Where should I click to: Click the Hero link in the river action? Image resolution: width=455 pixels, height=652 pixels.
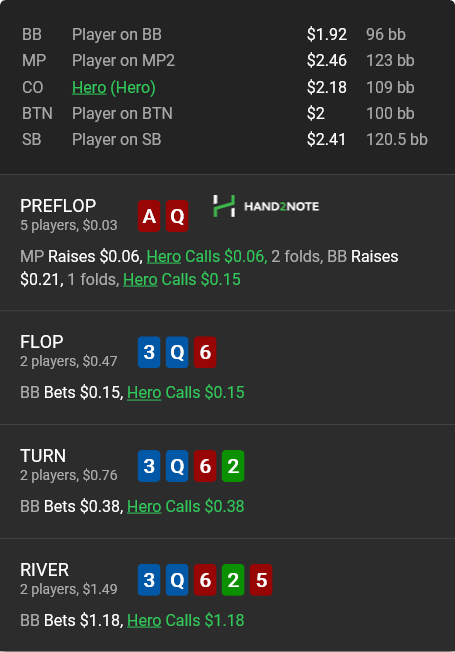tap(144, 620)
